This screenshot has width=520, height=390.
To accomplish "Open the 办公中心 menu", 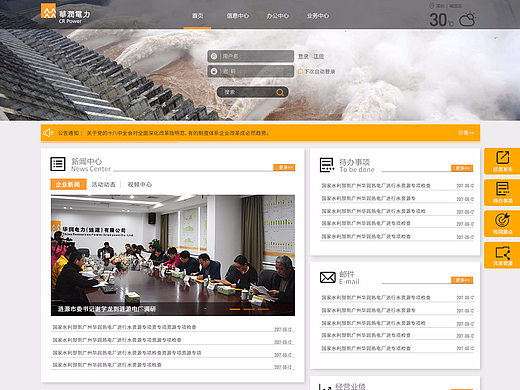I will click(x=278, y=16).
